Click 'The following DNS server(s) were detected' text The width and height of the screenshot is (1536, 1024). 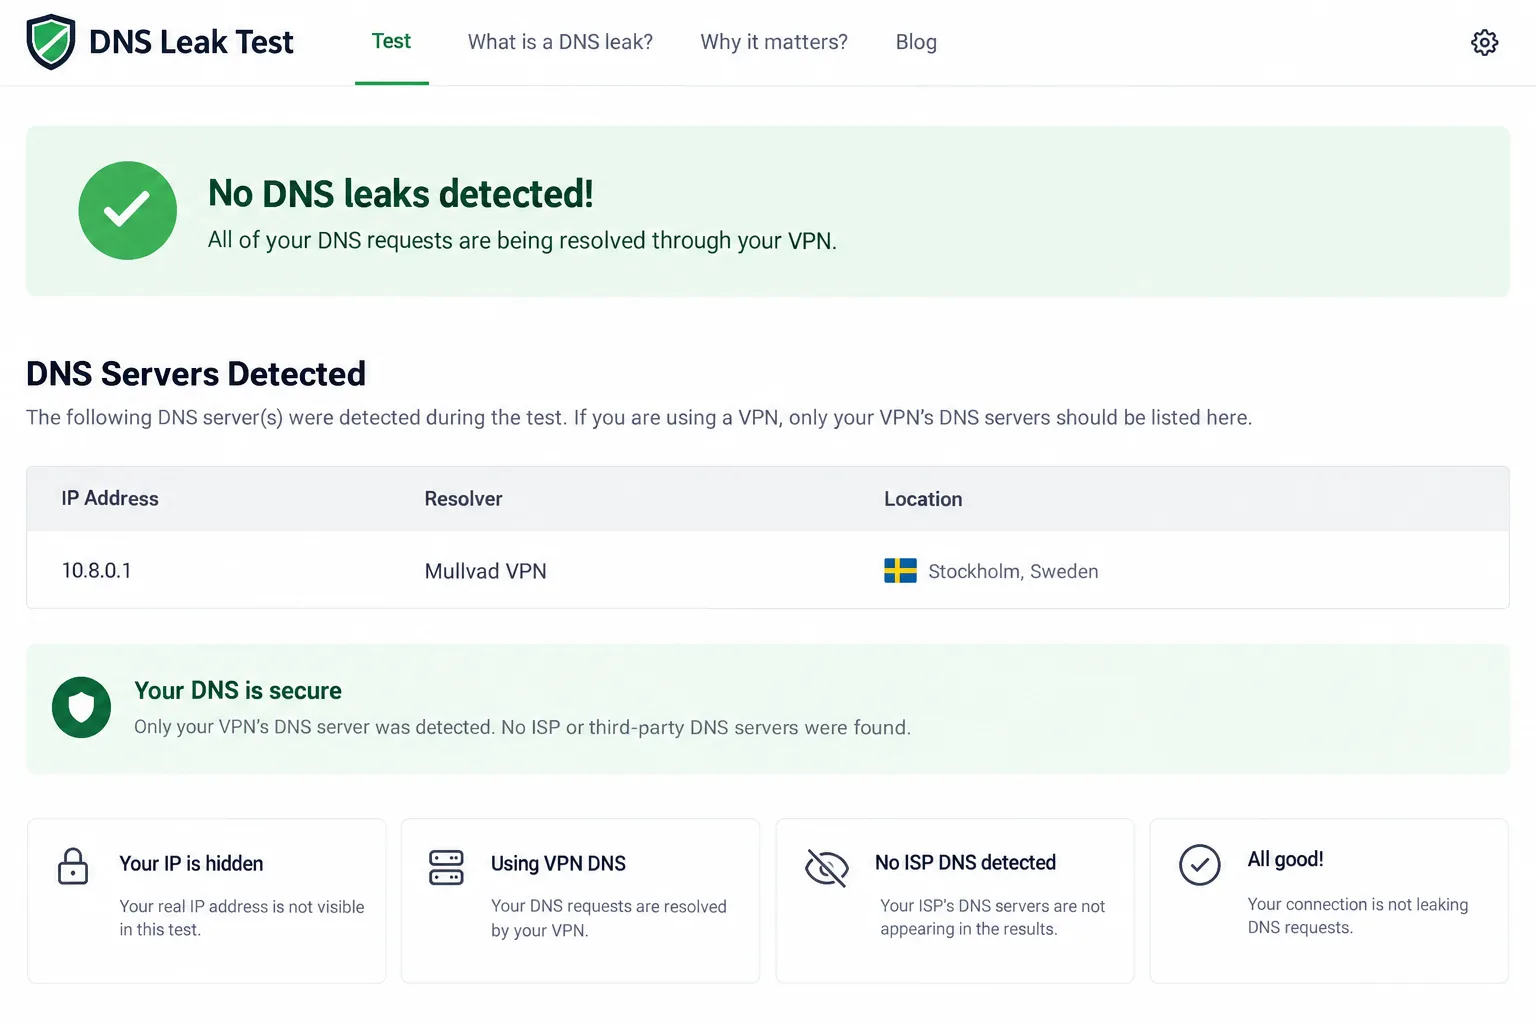point(639,417)
